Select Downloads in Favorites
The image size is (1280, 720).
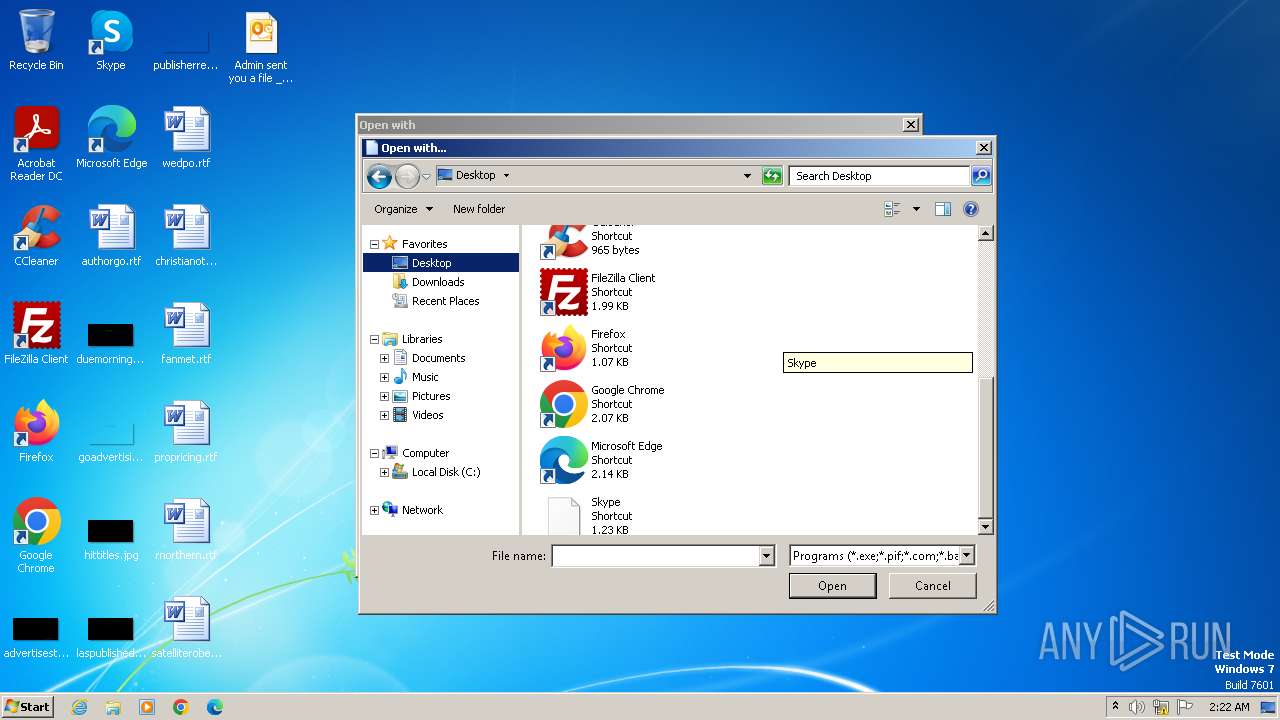pos(438,282)
